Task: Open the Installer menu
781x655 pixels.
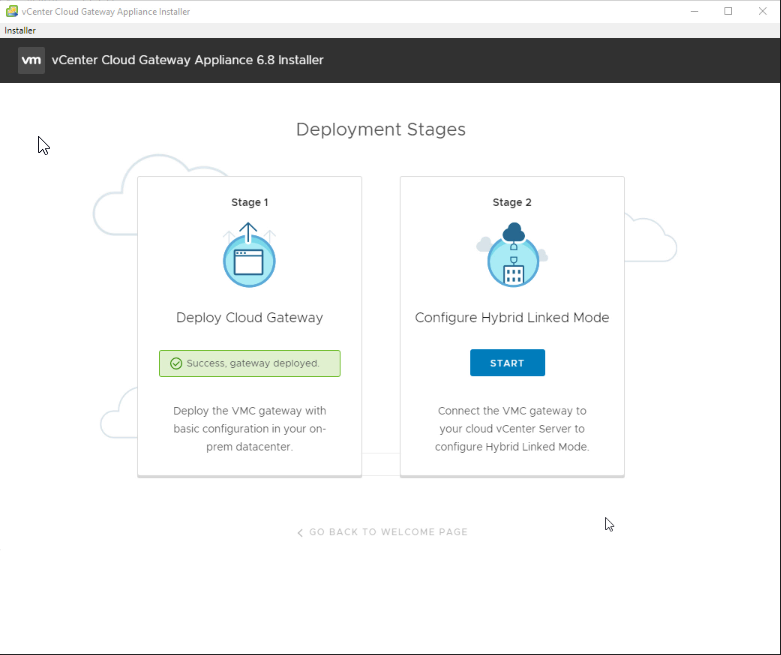Action: tap(20, 30)
